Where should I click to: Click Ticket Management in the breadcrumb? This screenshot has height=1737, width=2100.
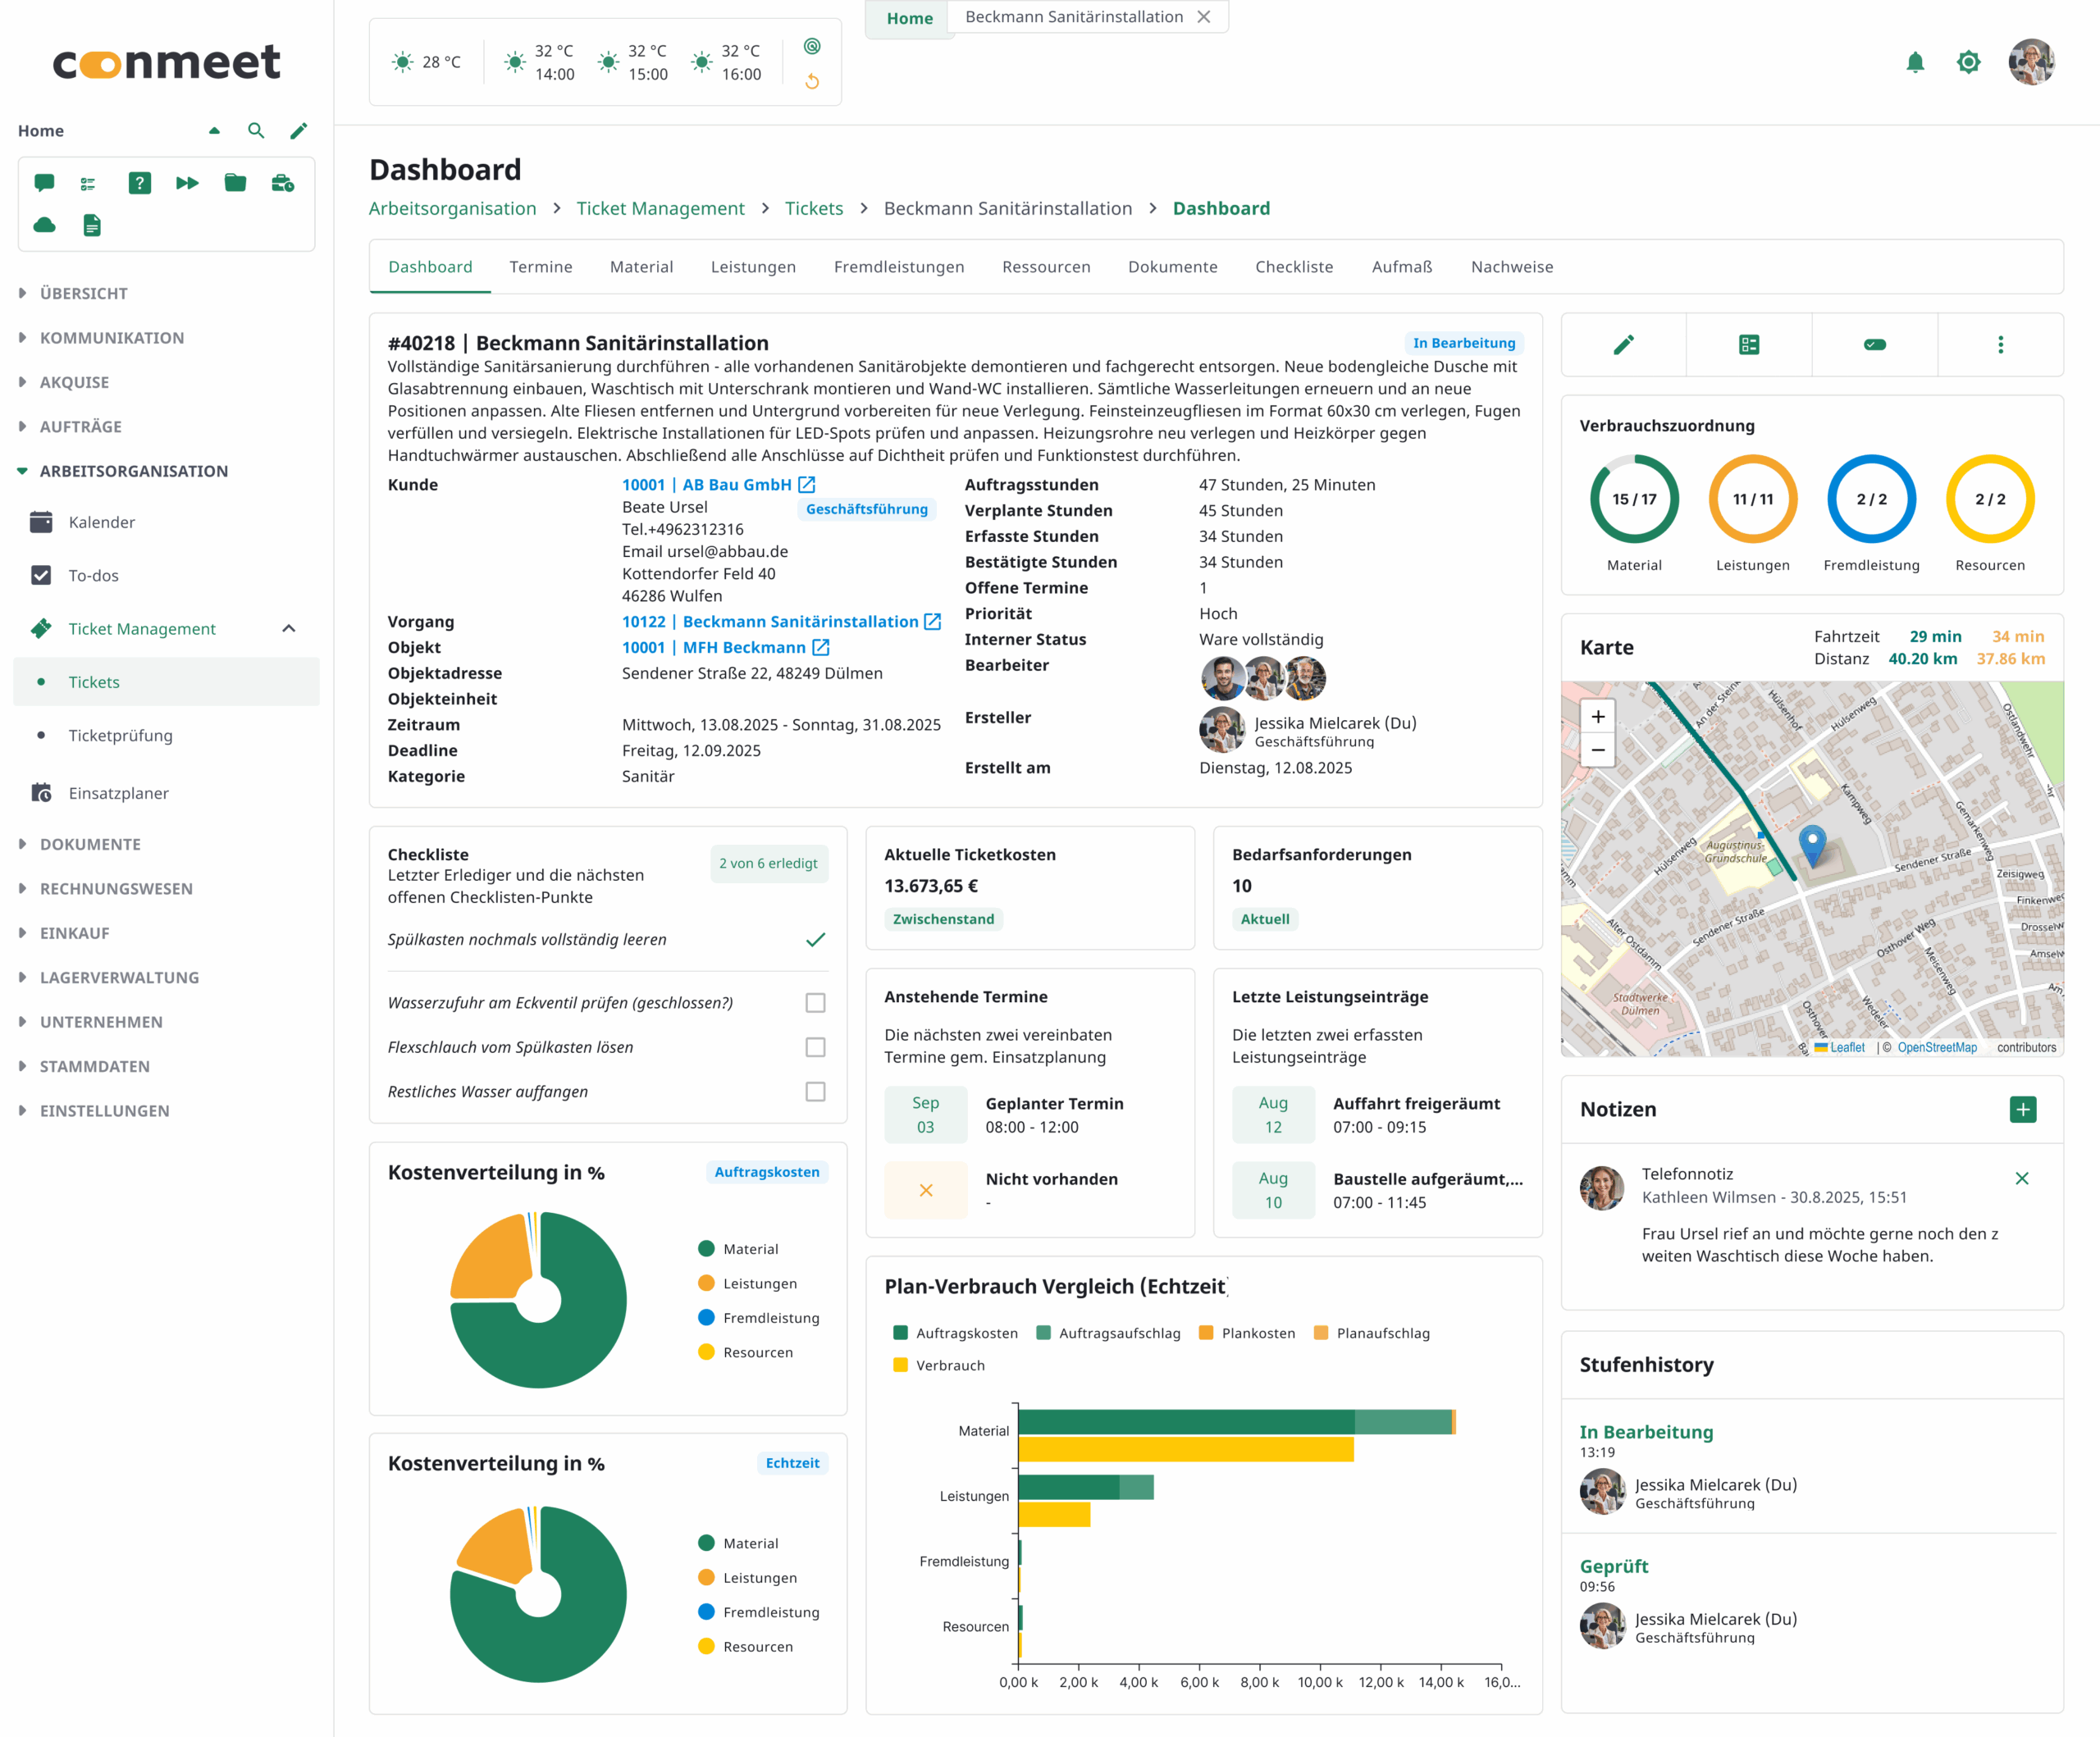click(x=660, y=209)
